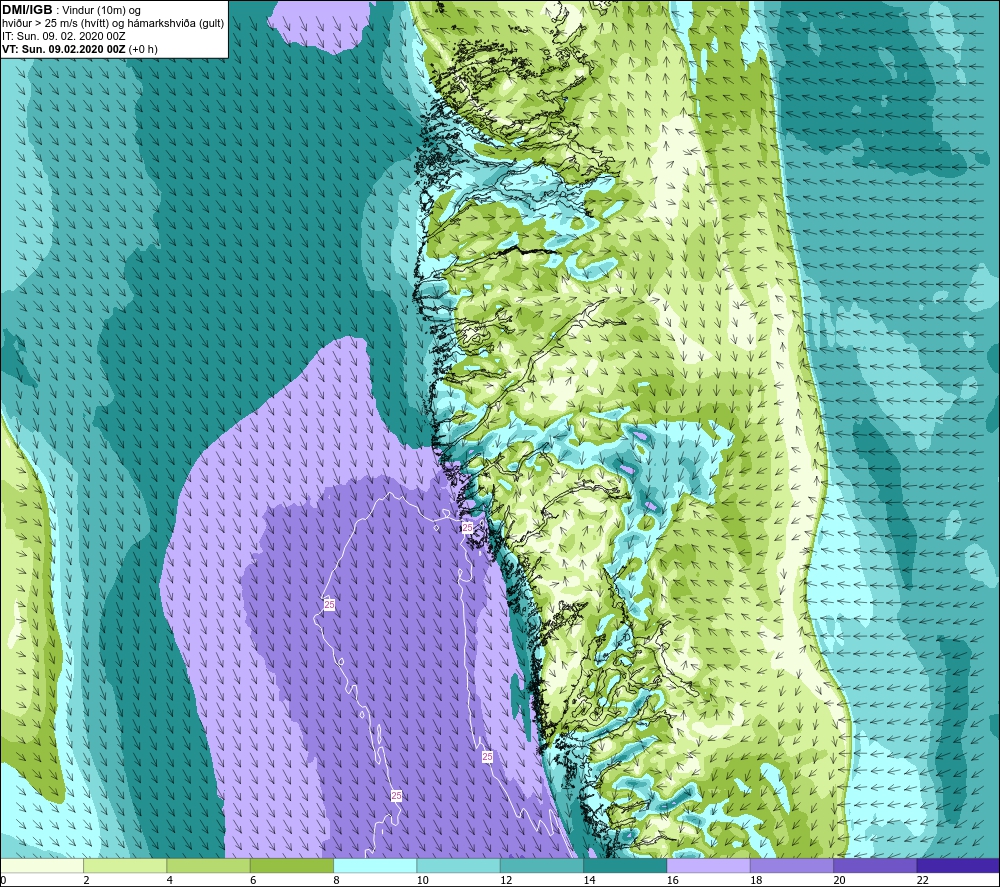Click the "8" scale label on the color bar
The image size is (1000, 887).
click(336, 880)
